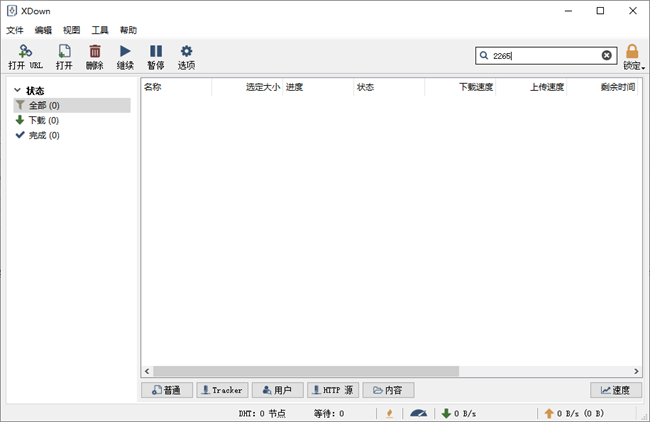Open the 文件 (File) menu

tap(15, 30)
